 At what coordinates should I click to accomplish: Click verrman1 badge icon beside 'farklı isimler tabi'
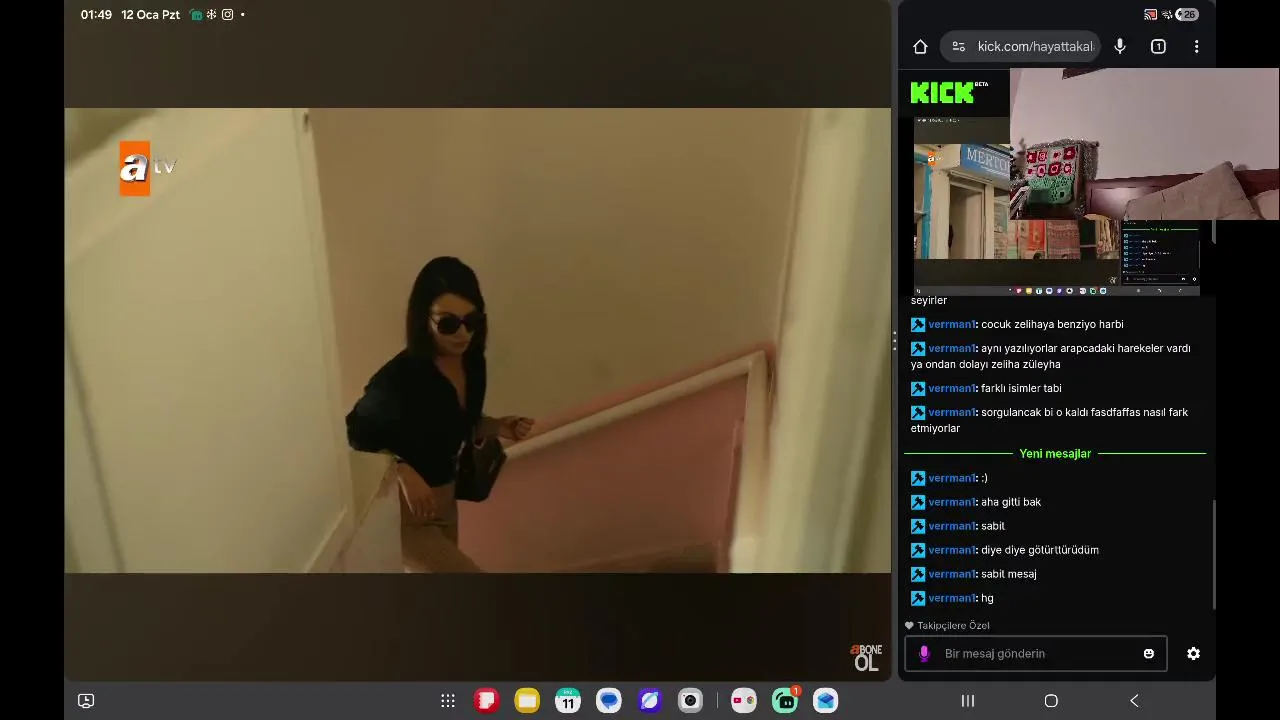917,388
